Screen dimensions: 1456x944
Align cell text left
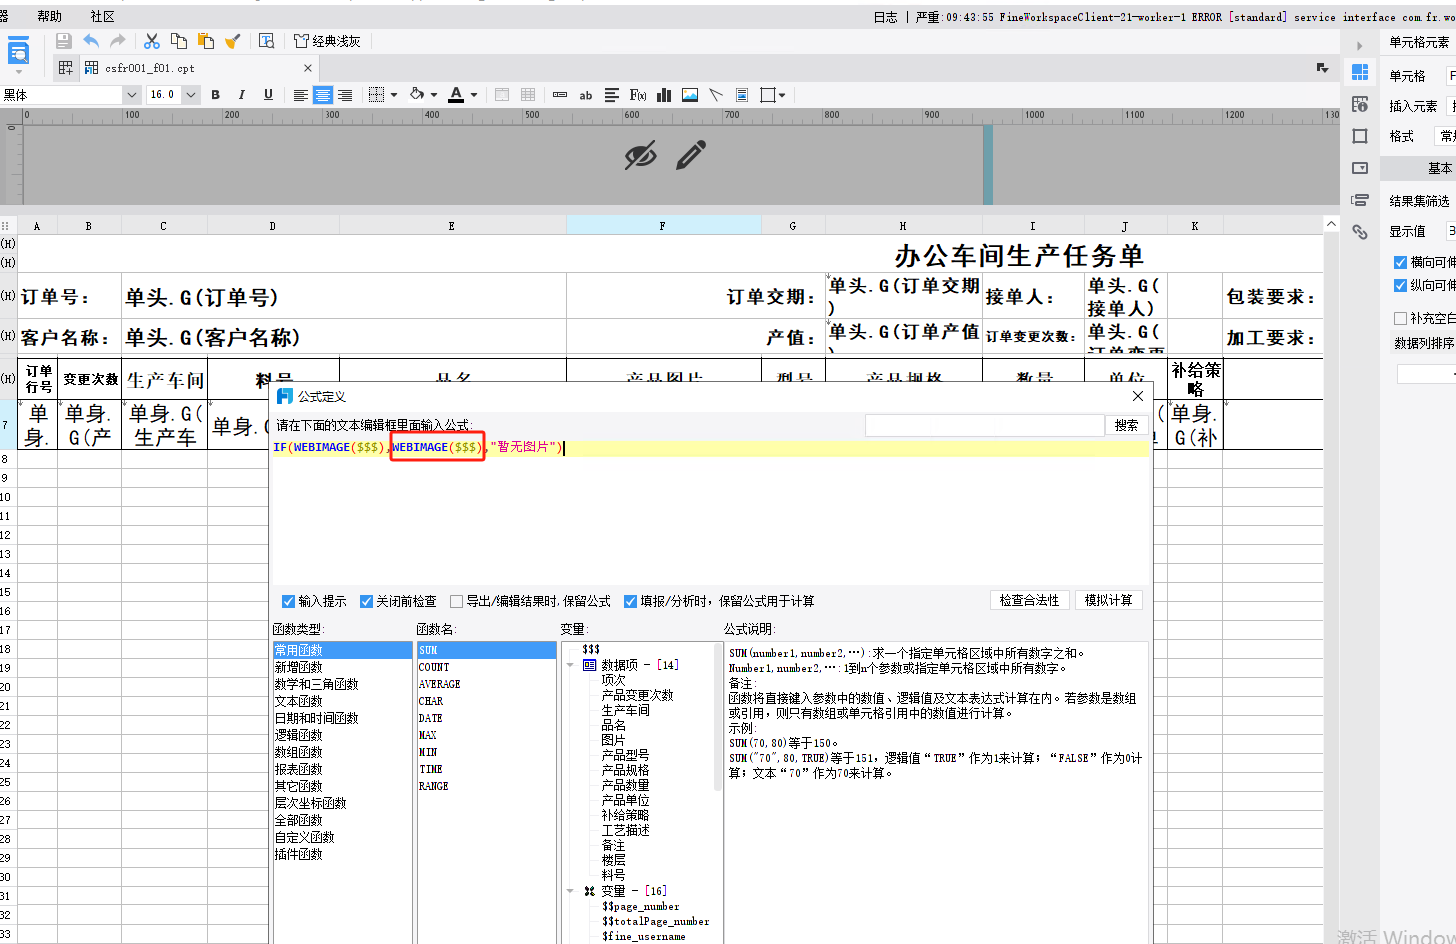pyautogui.click(x=300, y=95)
